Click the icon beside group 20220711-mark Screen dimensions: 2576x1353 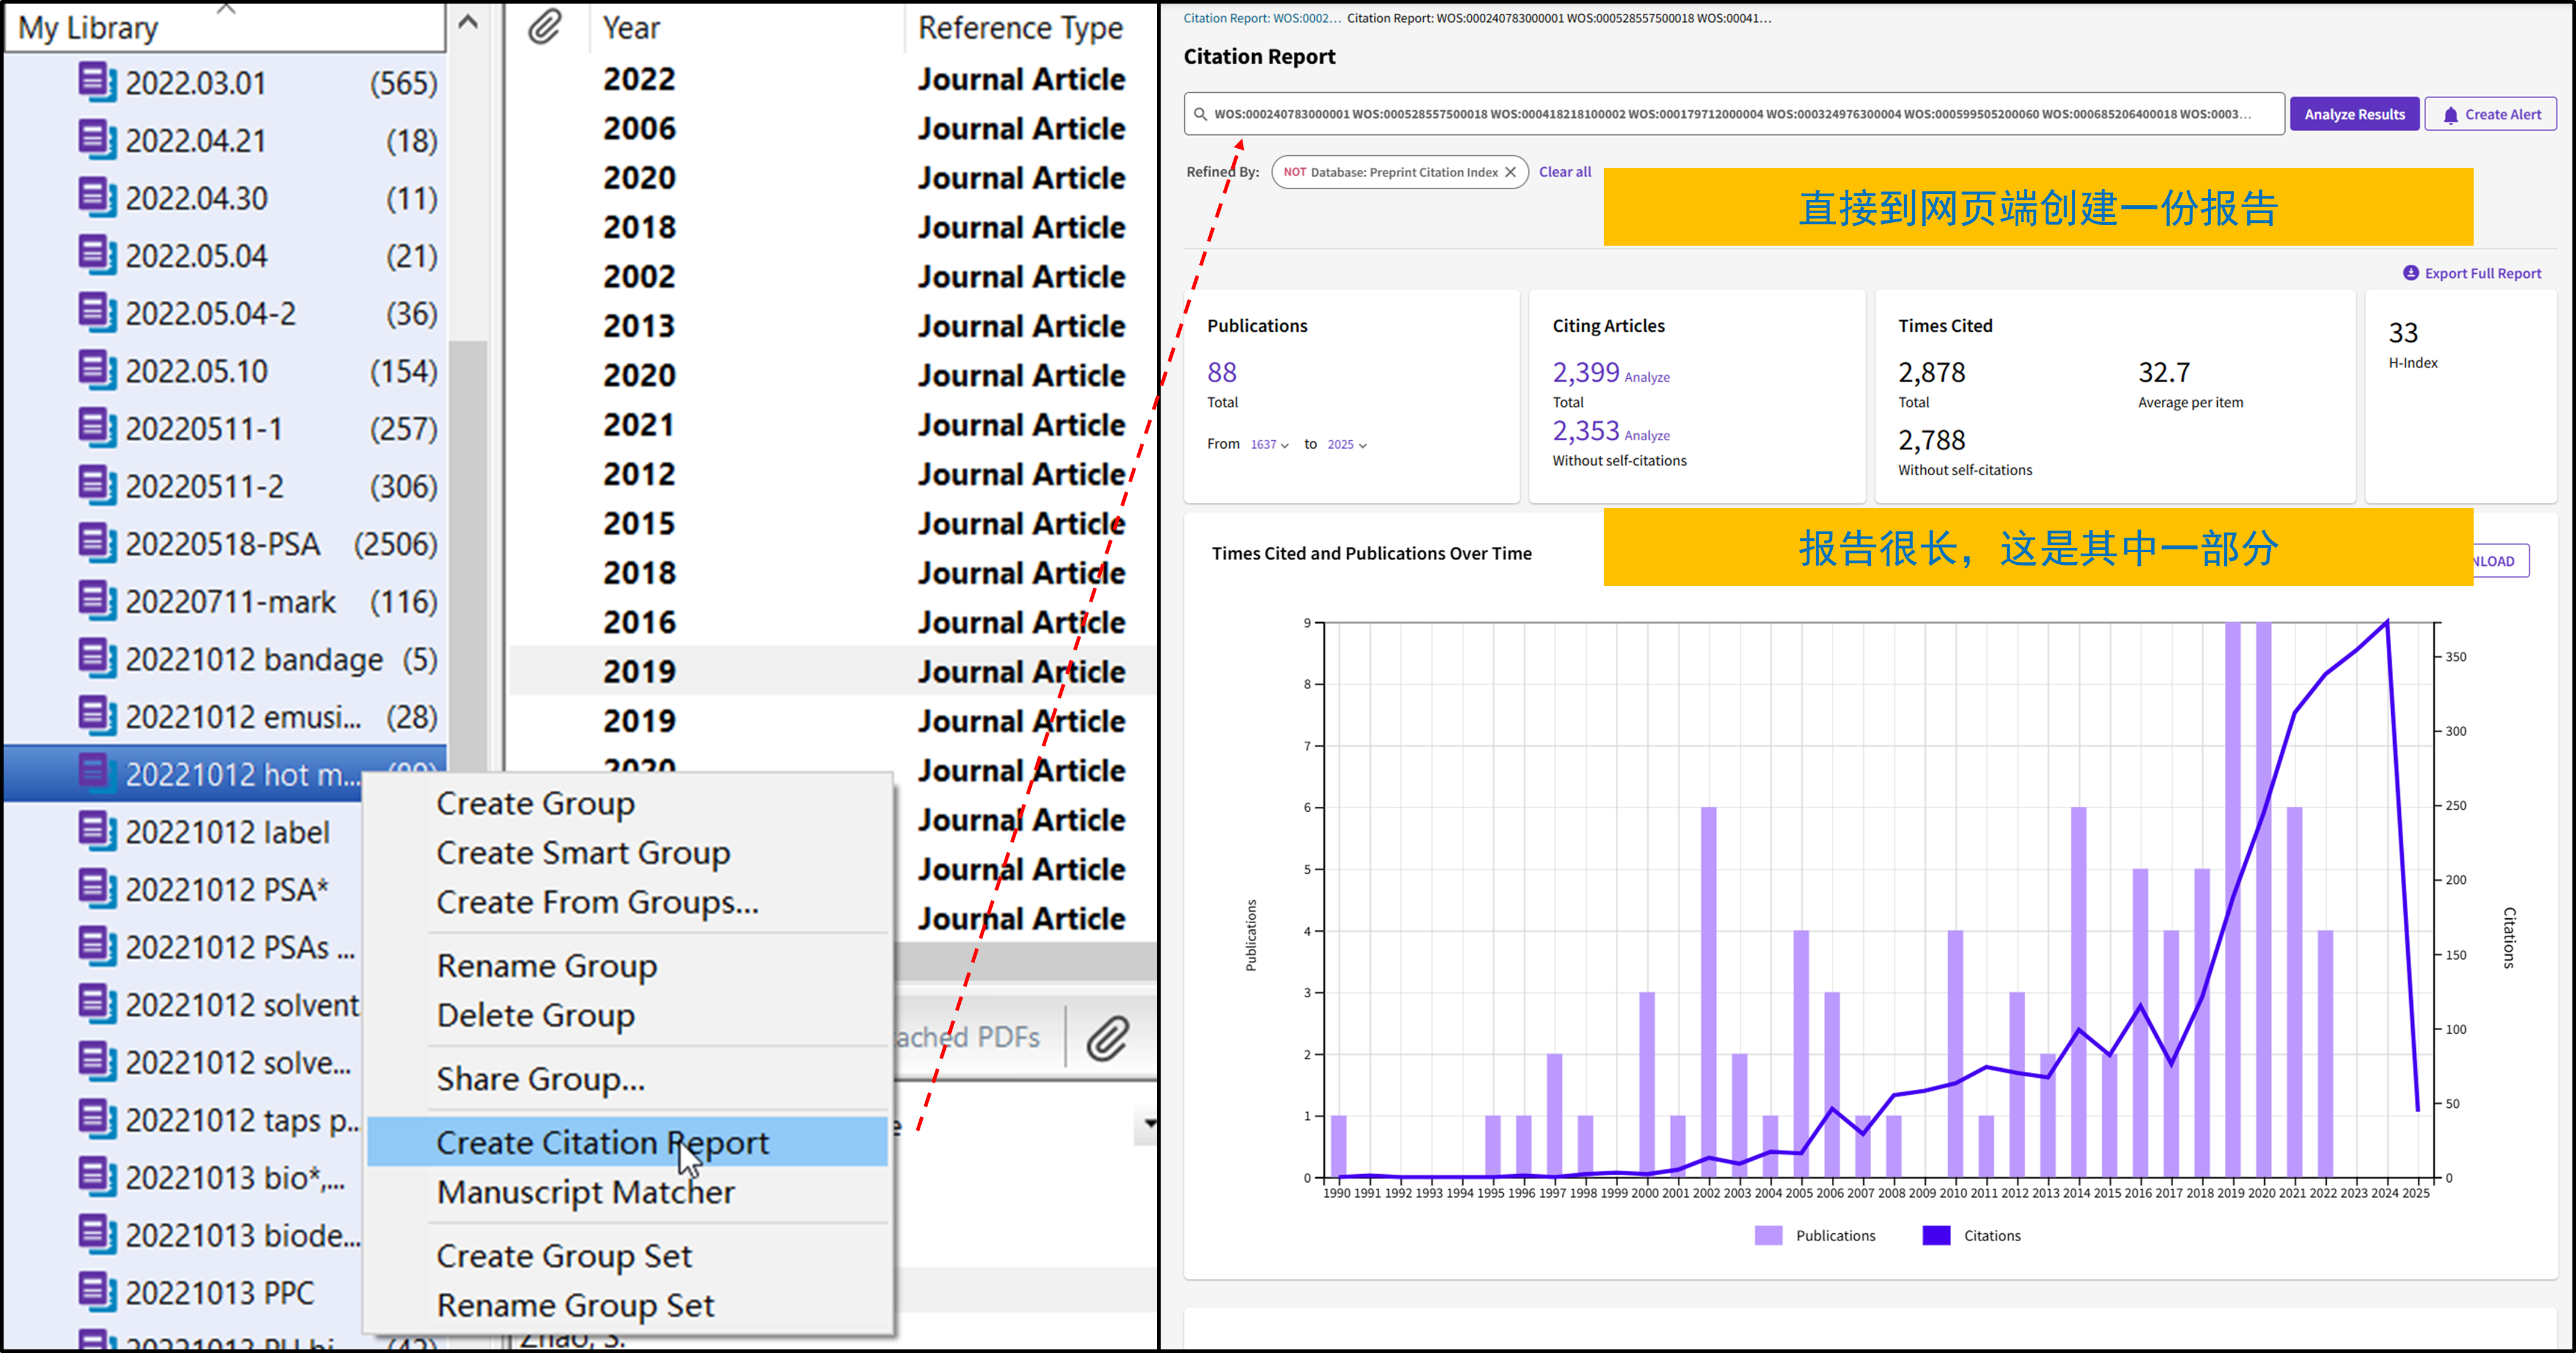coord(97,600)
